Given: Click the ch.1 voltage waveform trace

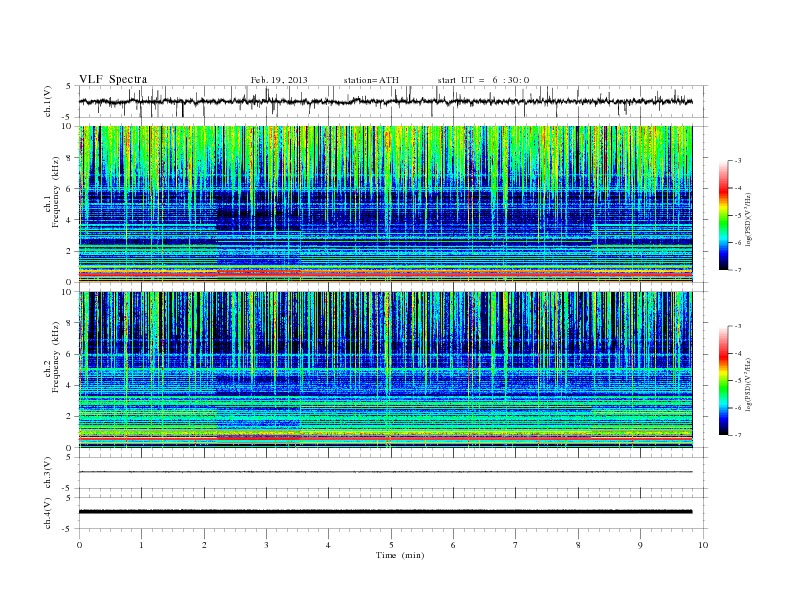Looking at the screenshot, I should pyautogui.click(x=386, y=101).
